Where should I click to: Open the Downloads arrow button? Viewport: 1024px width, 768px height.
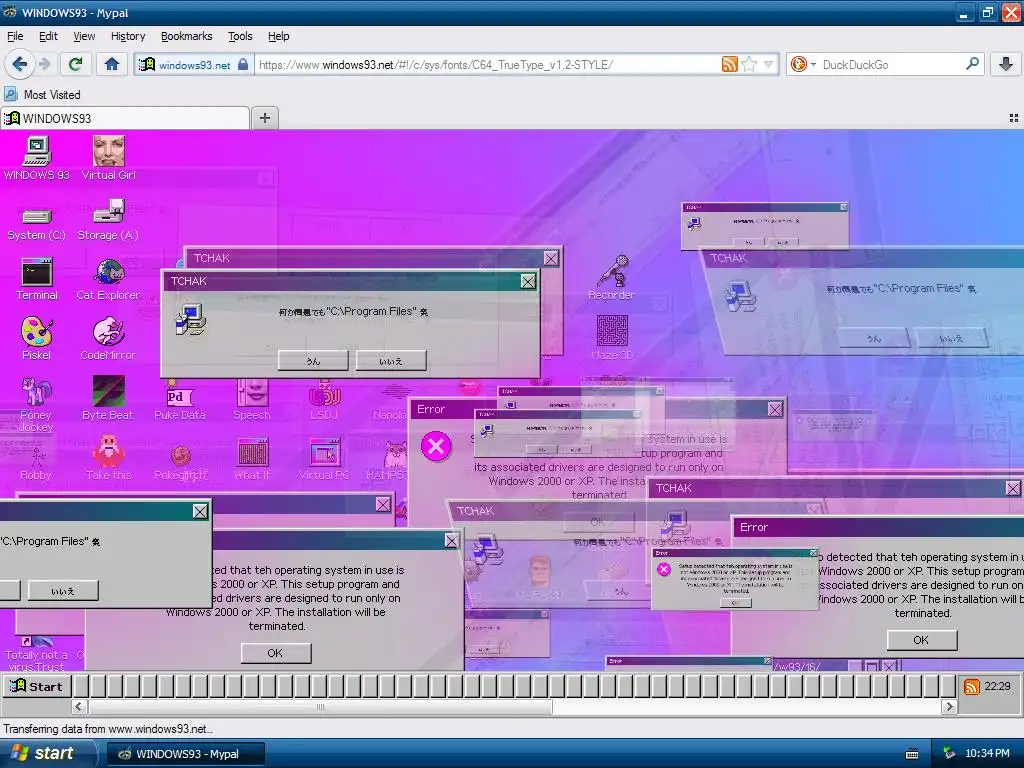point(1006,64)
